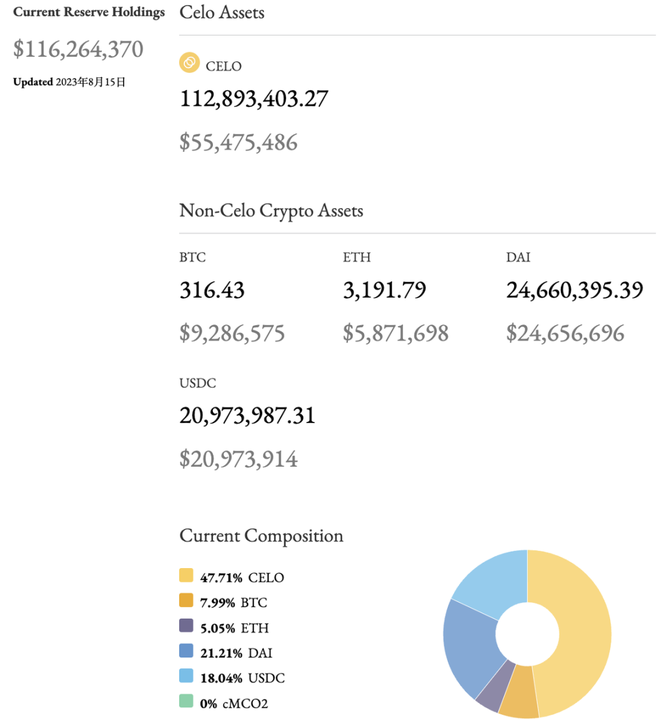The width and height of the screenshot is (672, 720).
Task: Click the USDC holdings value 20,973,987.31
Action: click(247, 416)
